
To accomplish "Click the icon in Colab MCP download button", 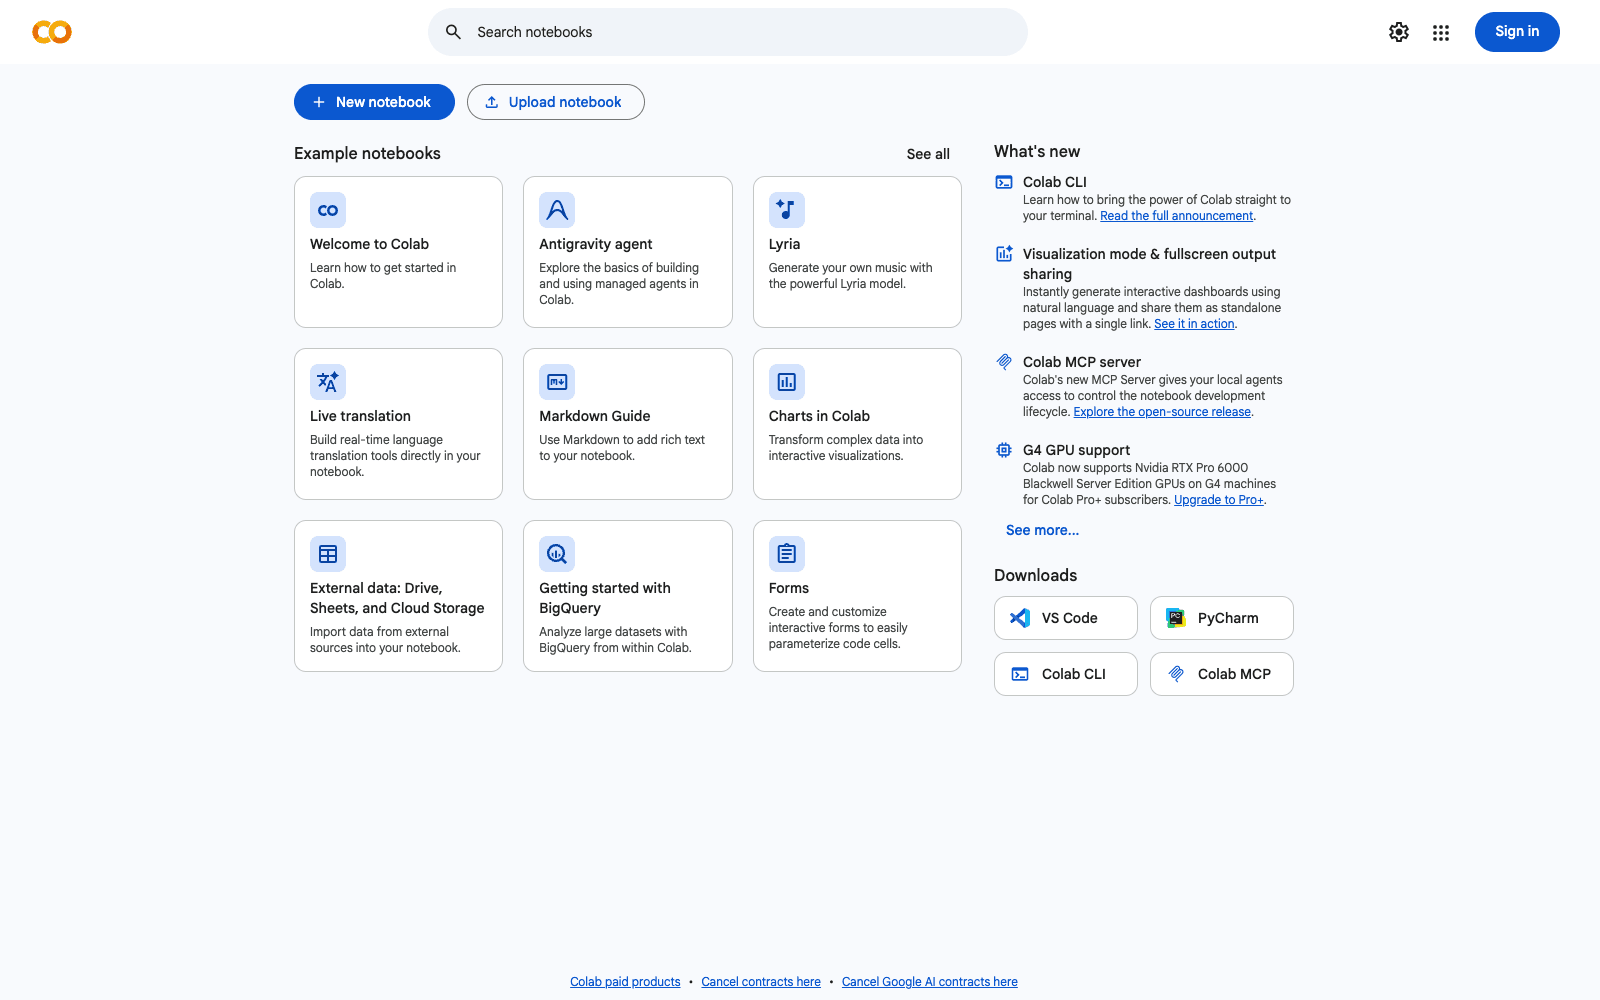I will coord(1176,674).
